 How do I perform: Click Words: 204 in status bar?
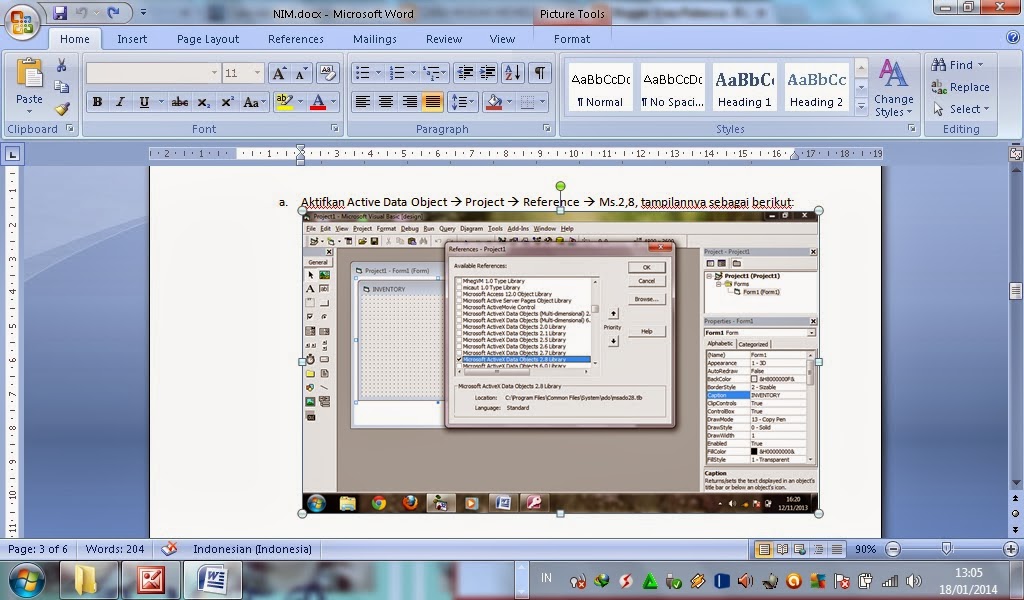[x=115, y=549]
